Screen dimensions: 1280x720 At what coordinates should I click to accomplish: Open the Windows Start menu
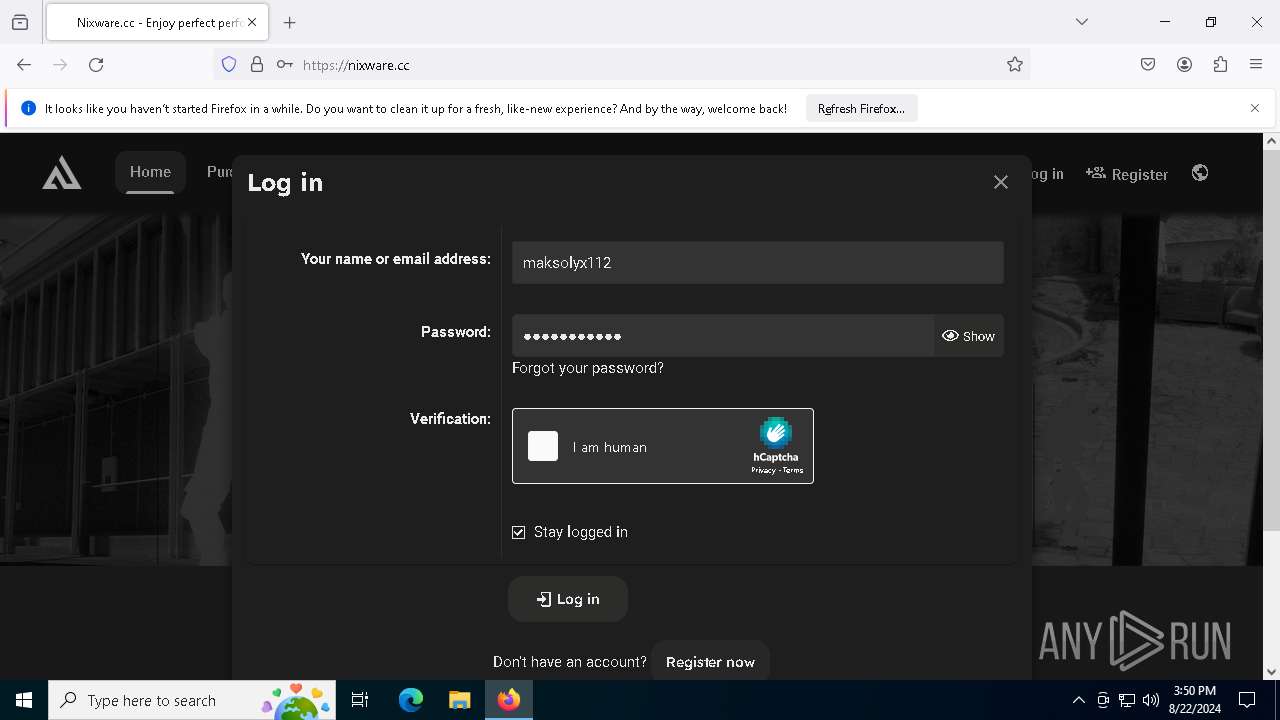pyautogui.click(x=24, y=700)
